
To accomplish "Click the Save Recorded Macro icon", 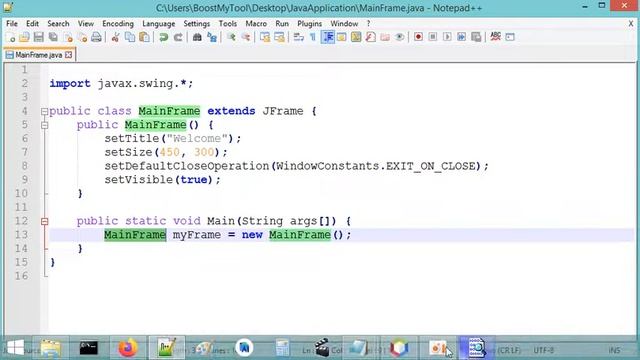I will [476, 37].
